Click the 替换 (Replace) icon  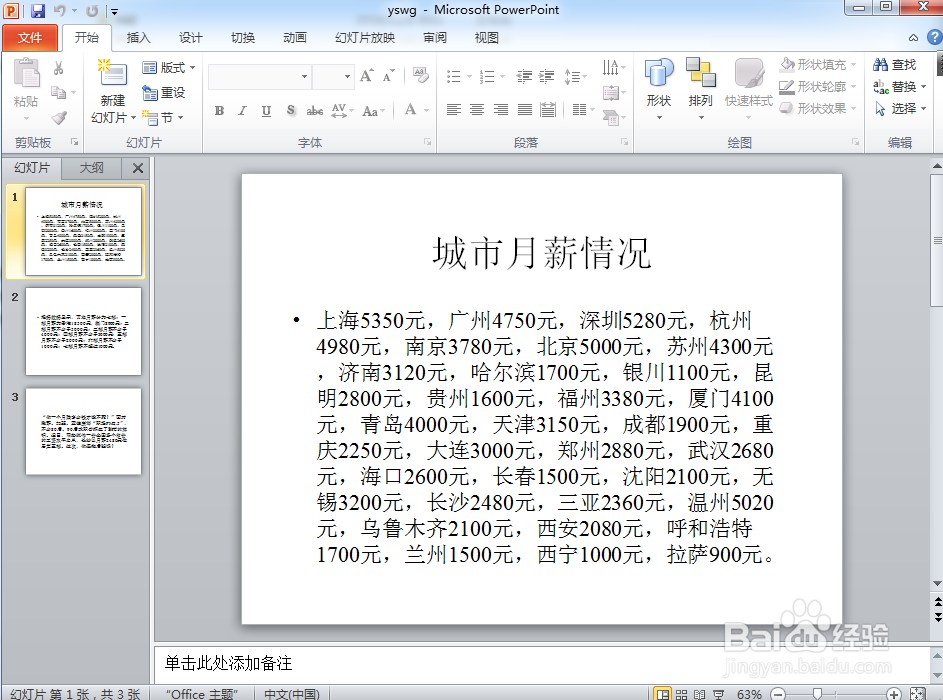[893, 85]
